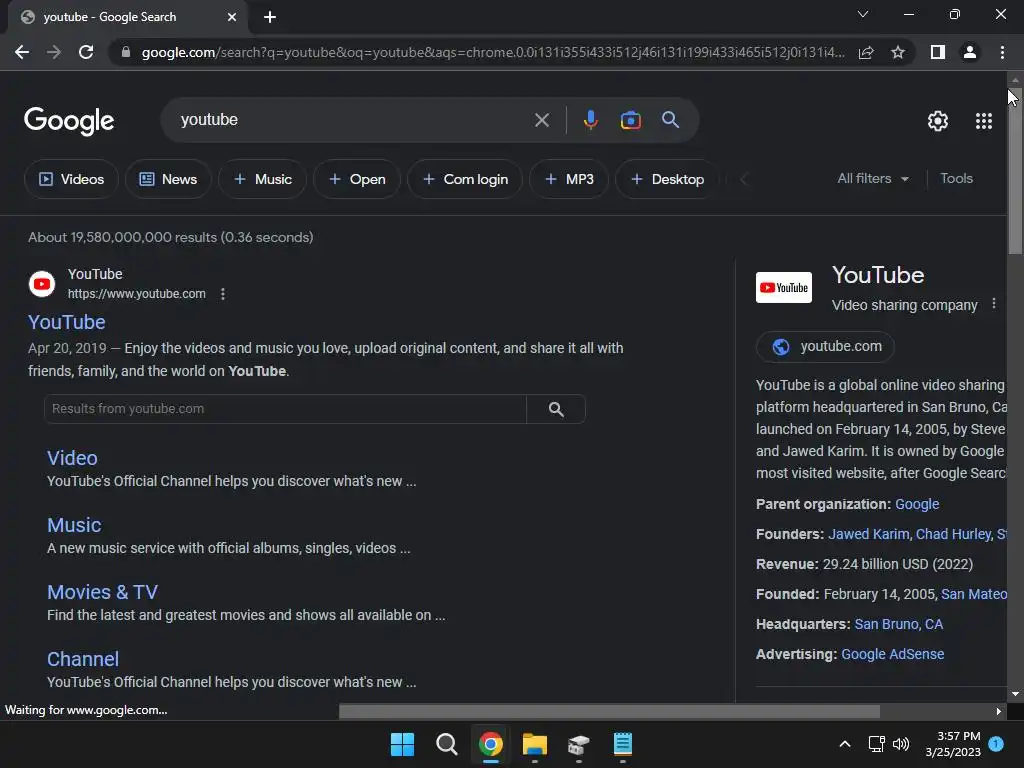Screen dimensions: 1024x768
Task: Click the Google logo
Action: click(69, 121)
